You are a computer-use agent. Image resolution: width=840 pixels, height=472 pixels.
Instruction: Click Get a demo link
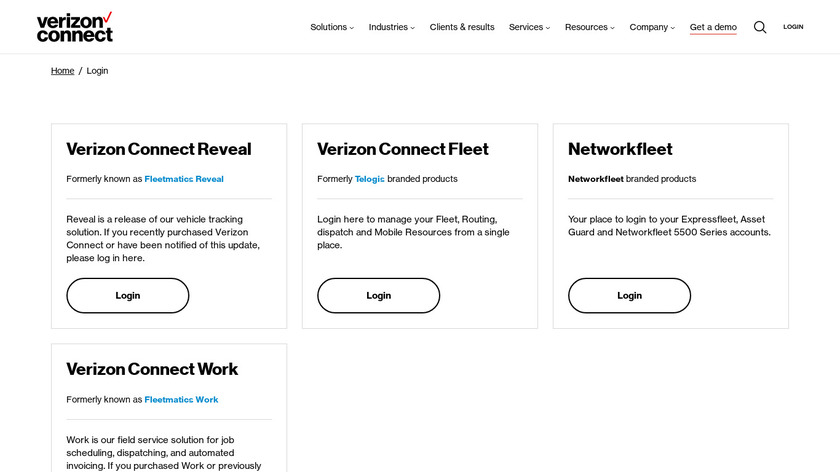[713, 27]
